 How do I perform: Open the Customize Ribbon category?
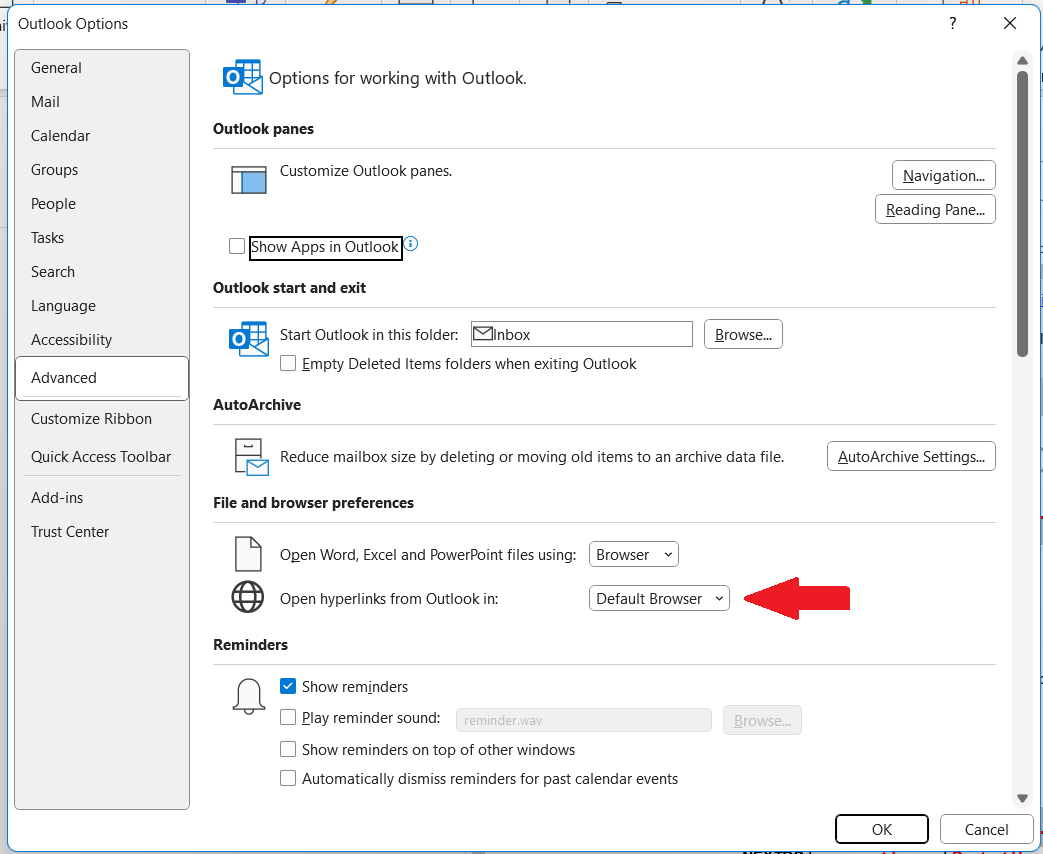pyautogui.click(x=102, y=418)
